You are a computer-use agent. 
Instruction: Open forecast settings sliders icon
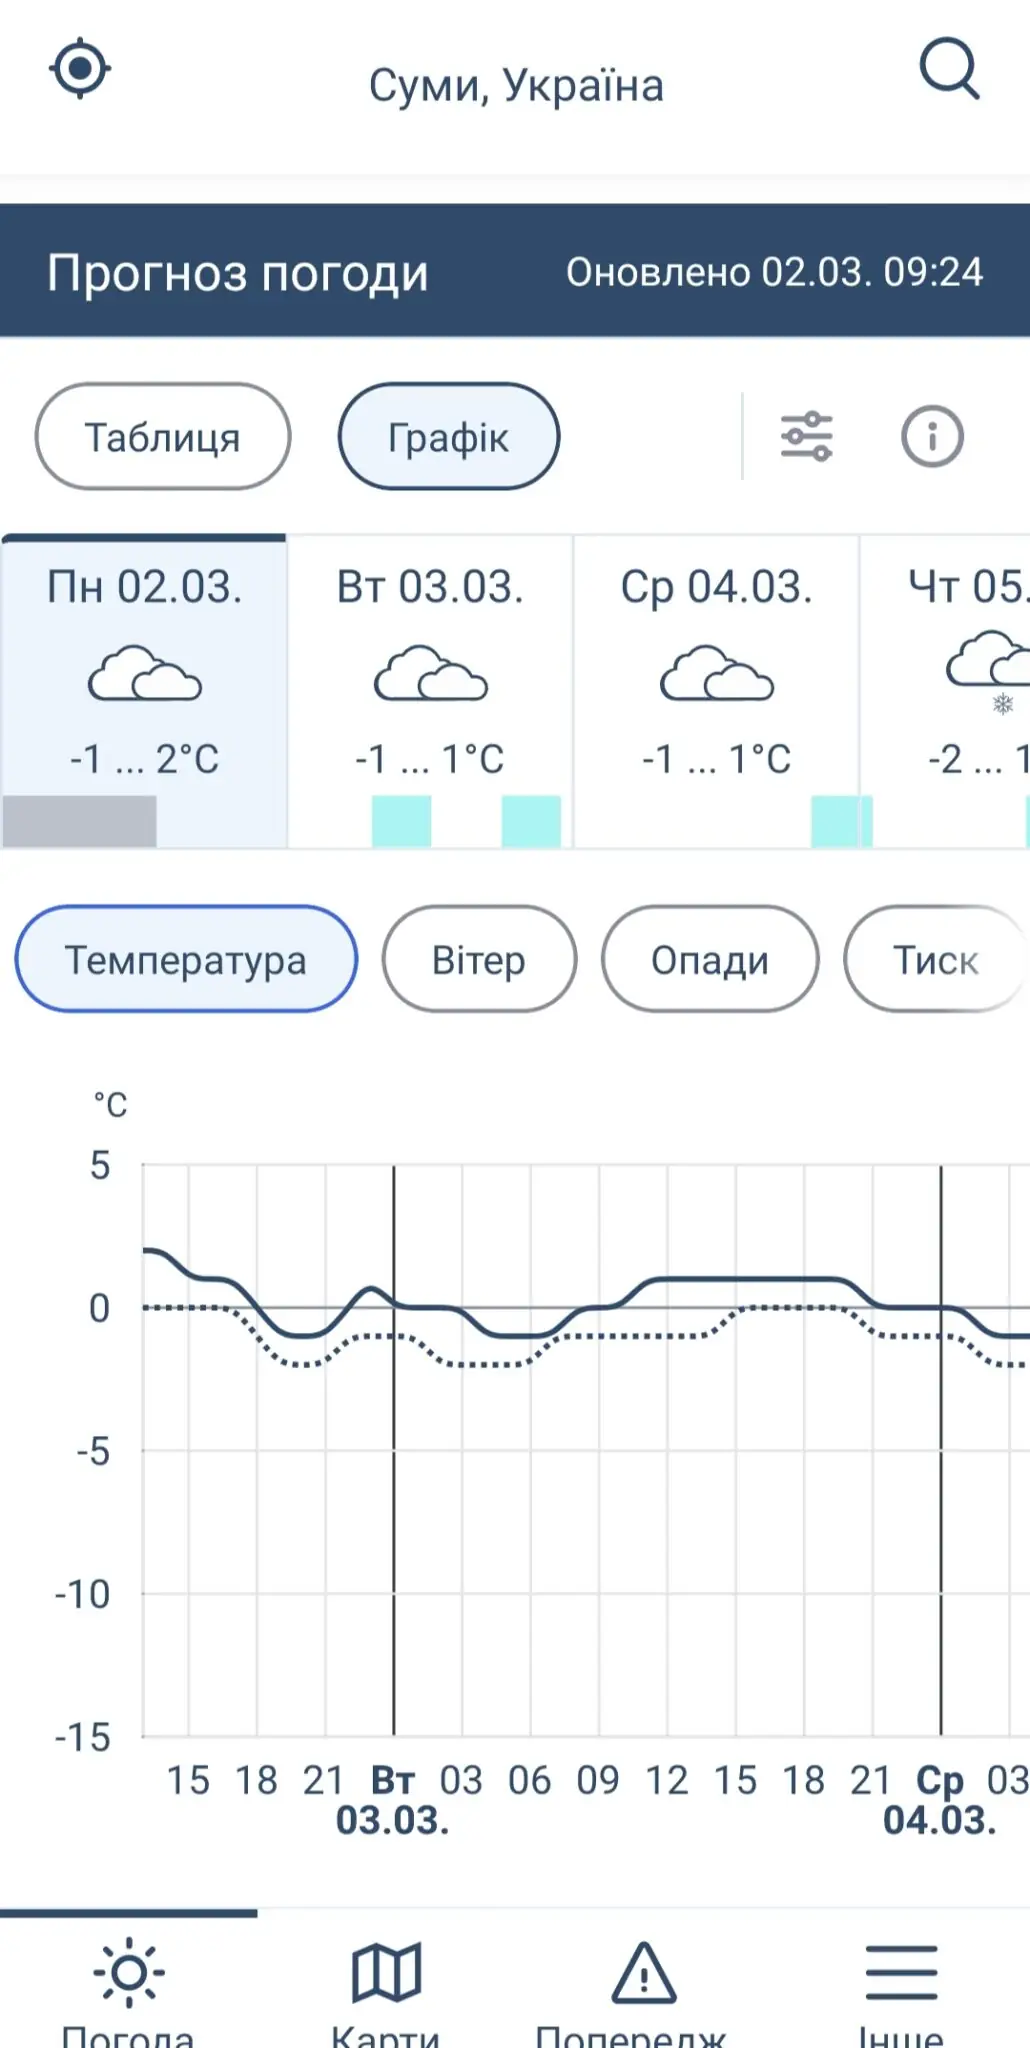click(x=806, y=436)
